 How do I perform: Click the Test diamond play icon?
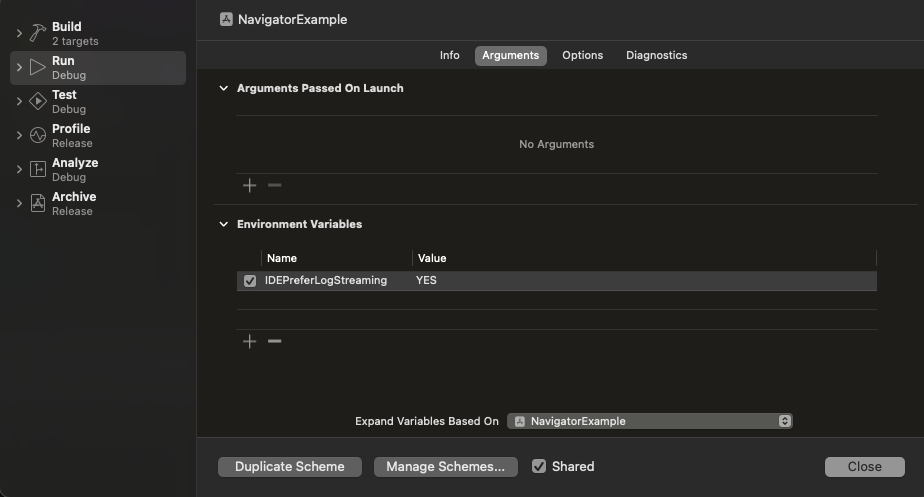point(38,101)
